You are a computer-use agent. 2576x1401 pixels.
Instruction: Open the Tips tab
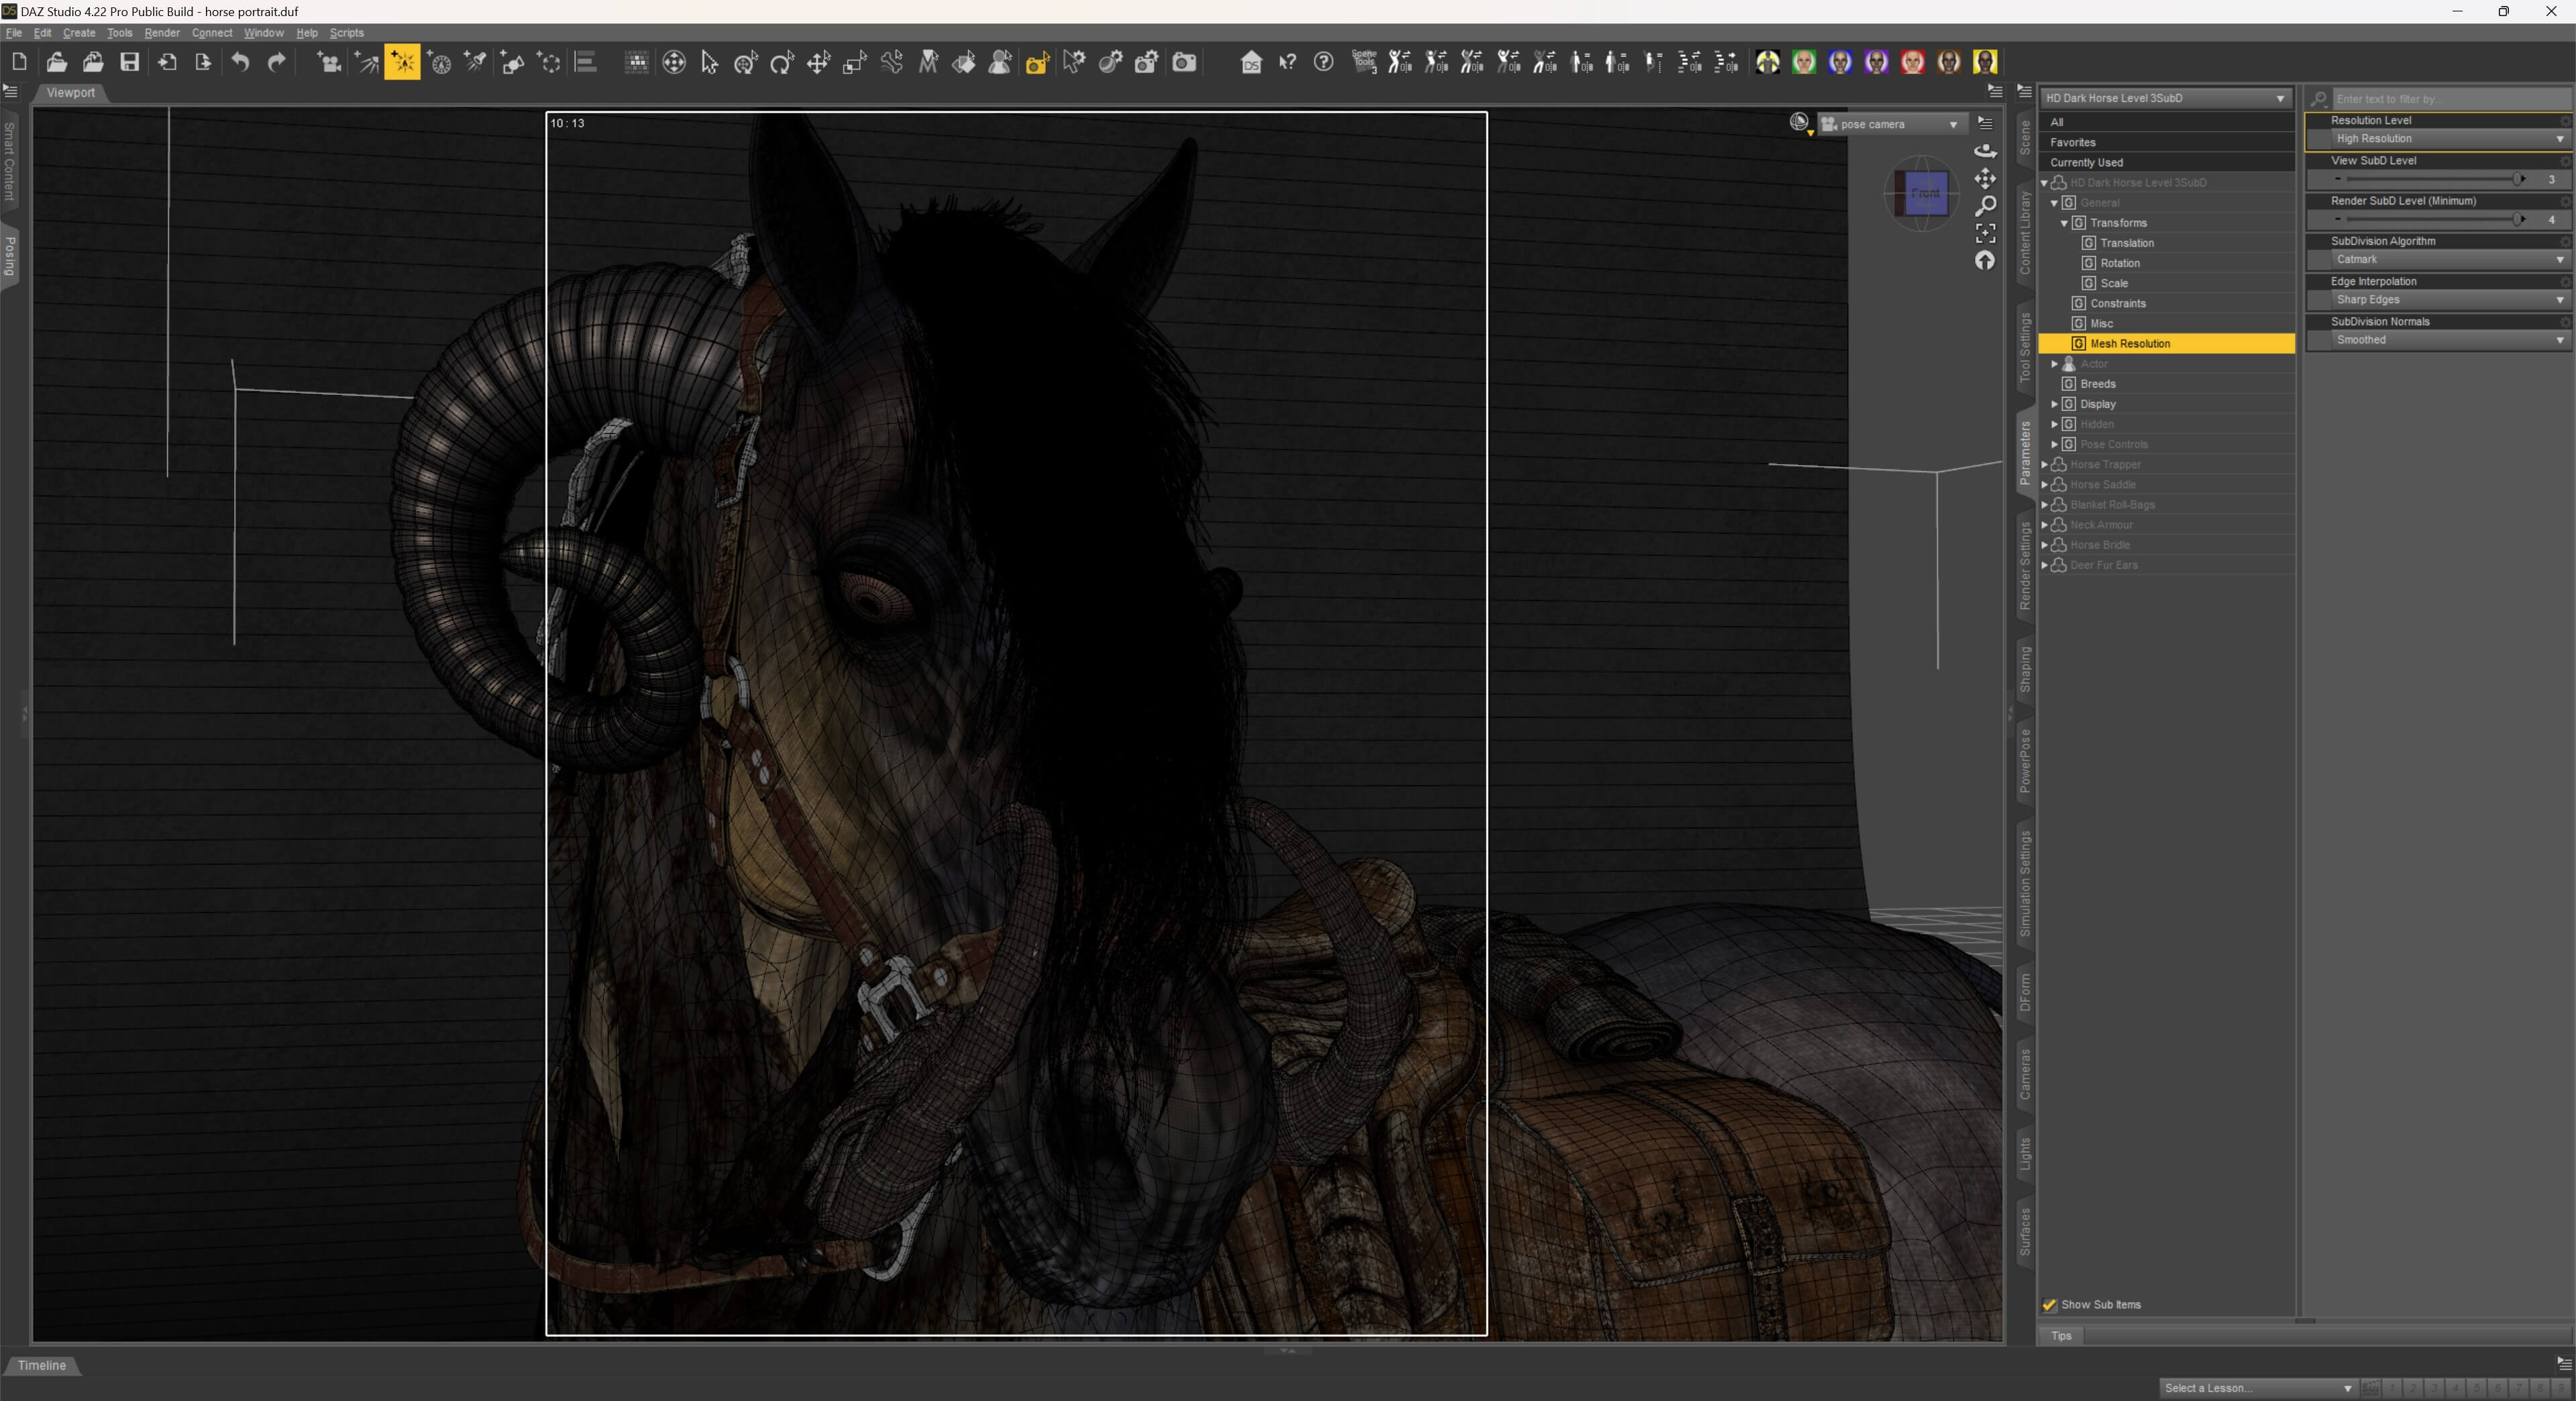tap(2061, 1336)
